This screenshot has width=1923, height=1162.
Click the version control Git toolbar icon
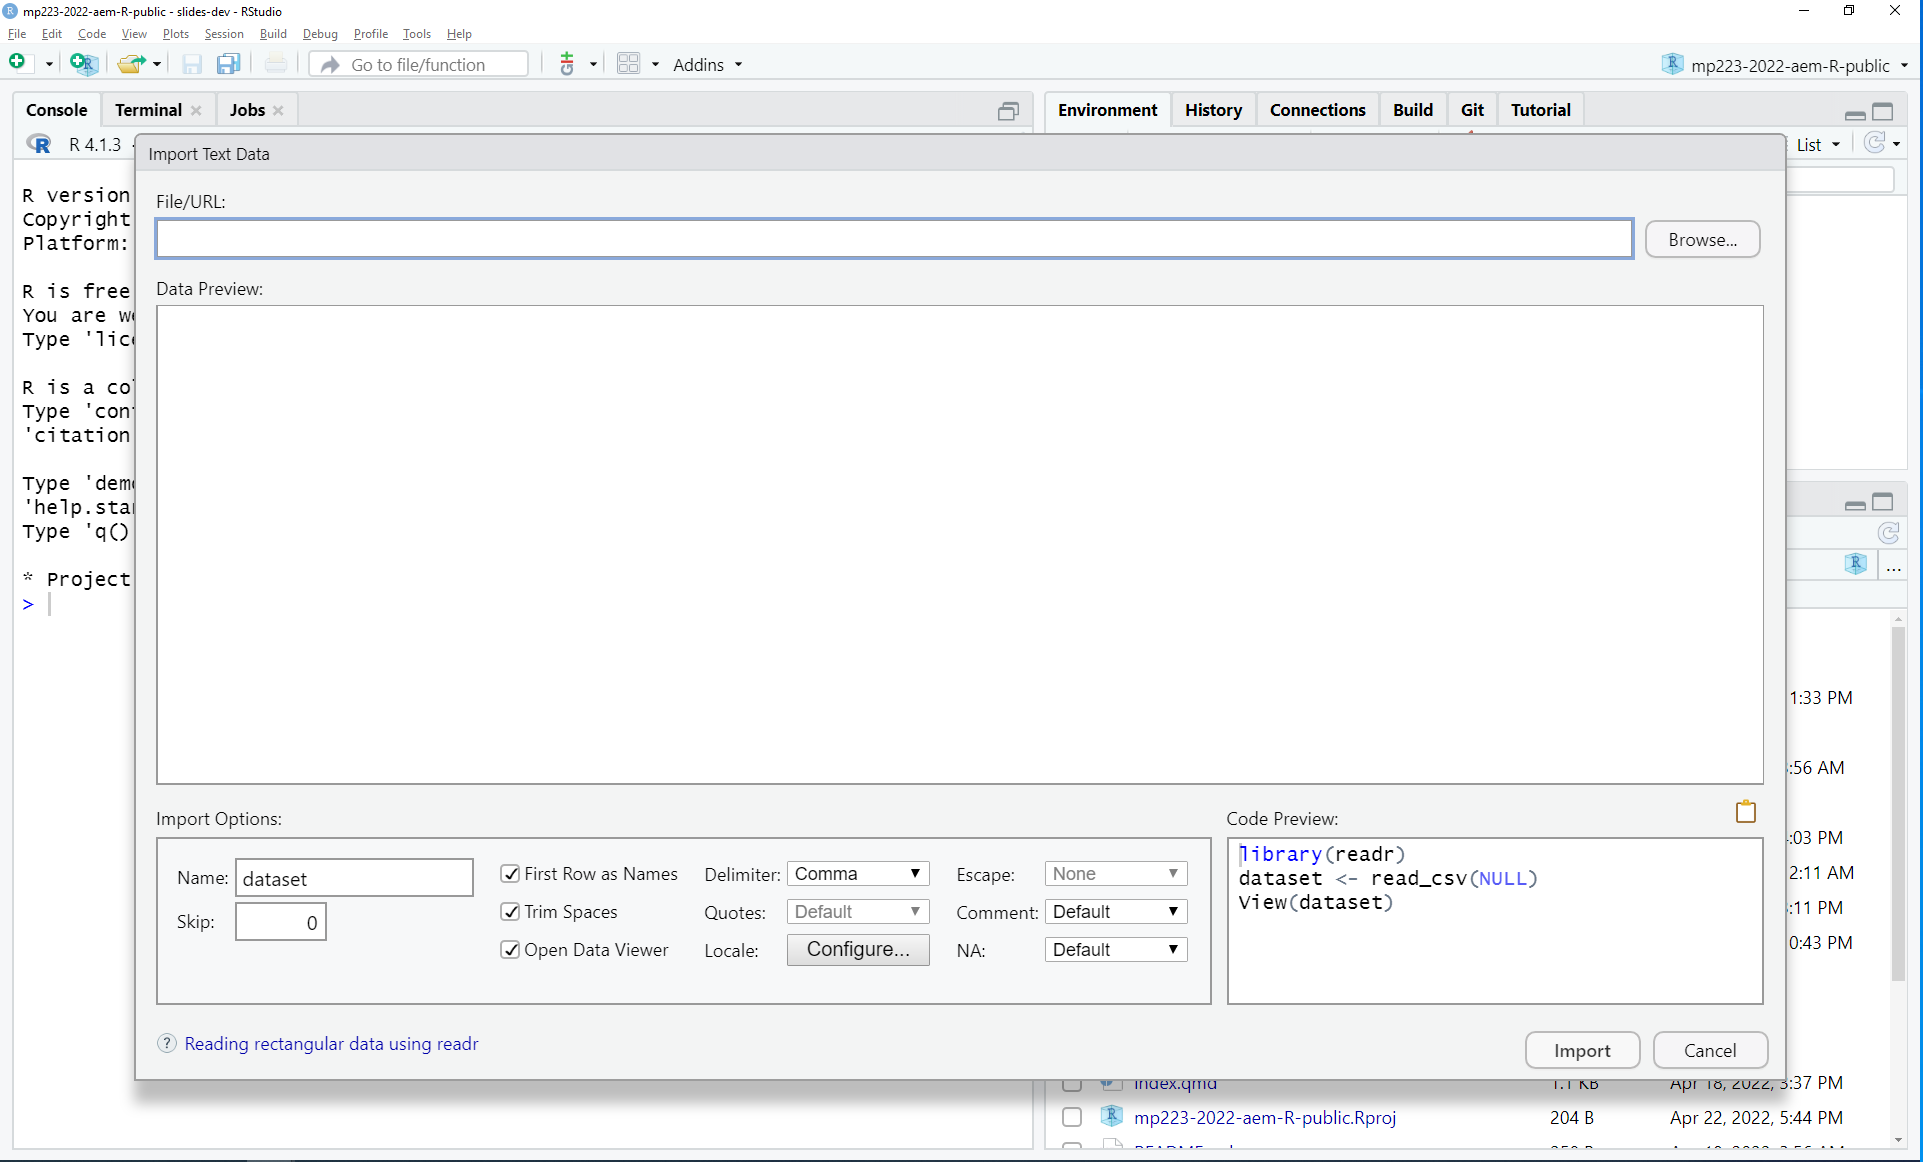pyautogui.click(x=567, y=64)
